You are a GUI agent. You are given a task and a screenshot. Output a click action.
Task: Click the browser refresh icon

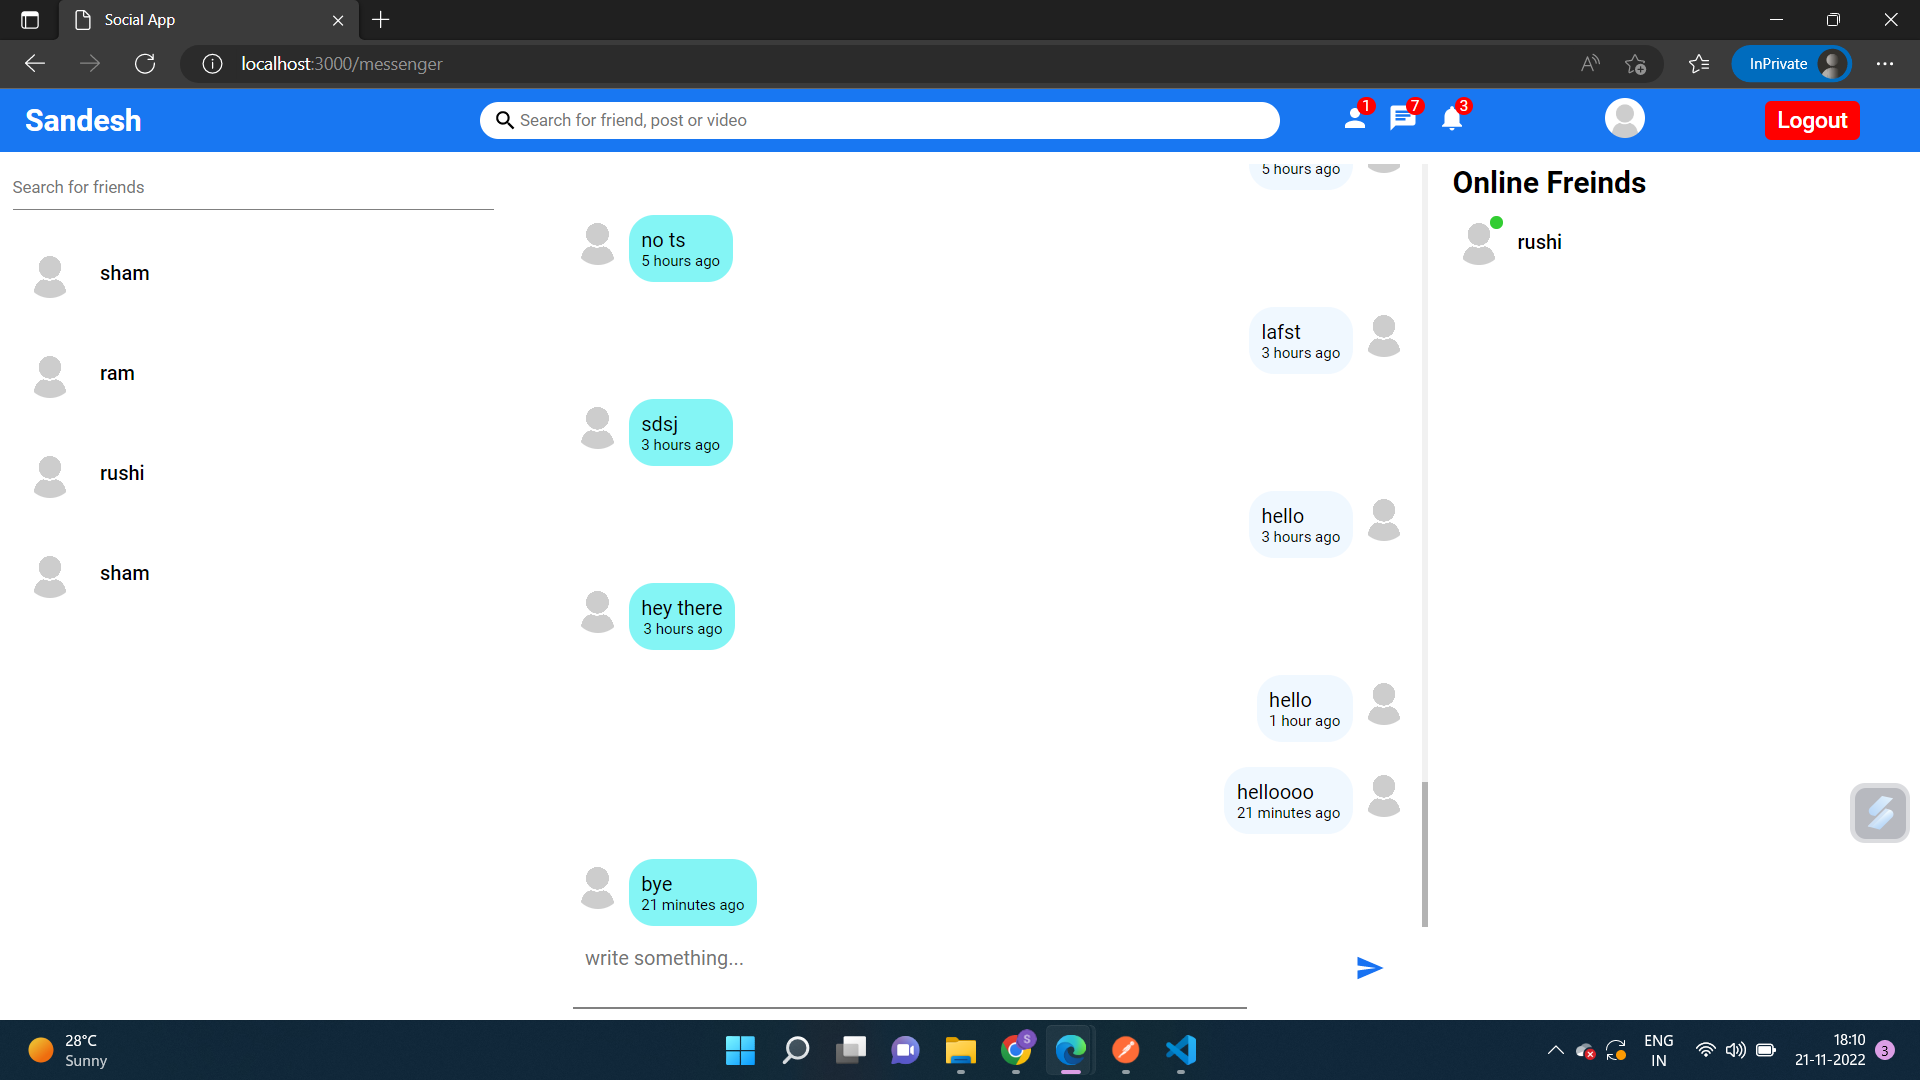[145, 64]
